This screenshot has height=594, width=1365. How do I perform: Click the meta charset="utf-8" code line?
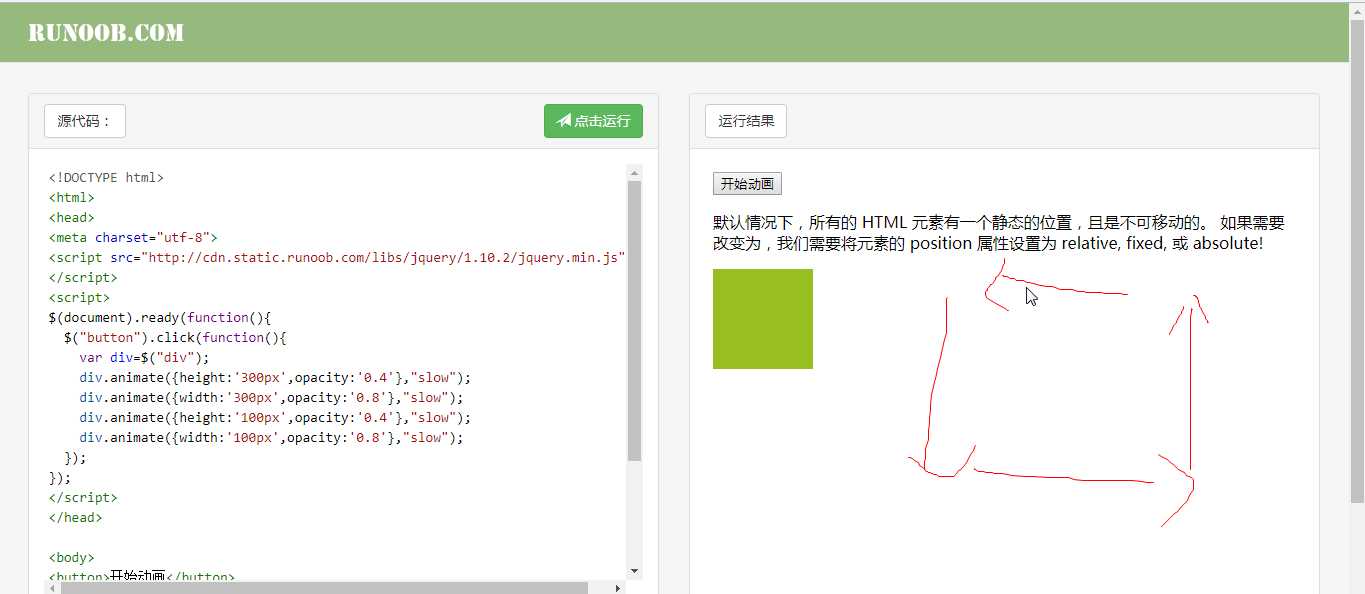tap(133, 238)
